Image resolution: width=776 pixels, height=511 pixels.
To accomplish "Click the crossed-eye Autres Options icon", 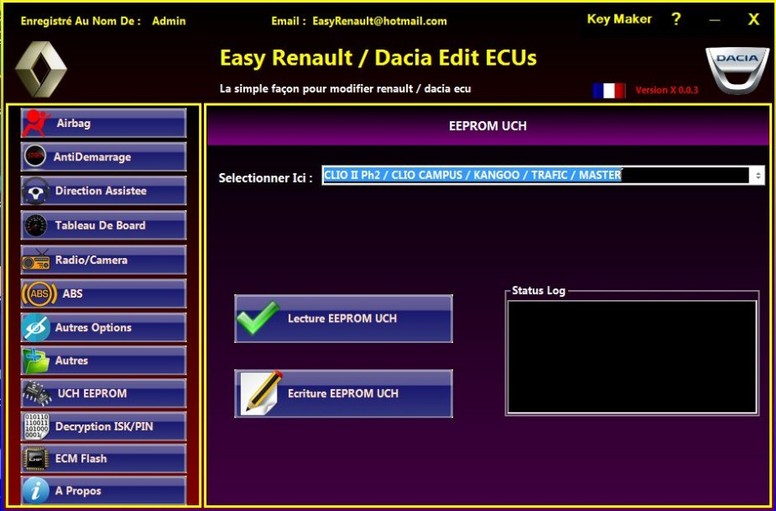I will (x=36, y=327).
